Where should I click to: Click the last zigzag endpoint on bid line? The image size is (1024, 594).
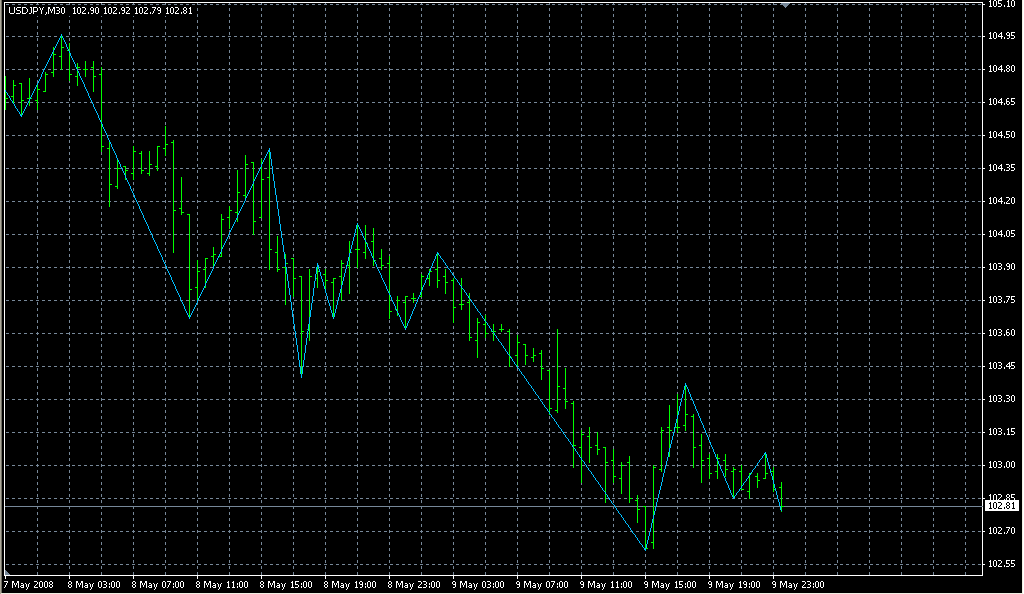point(781,509)
